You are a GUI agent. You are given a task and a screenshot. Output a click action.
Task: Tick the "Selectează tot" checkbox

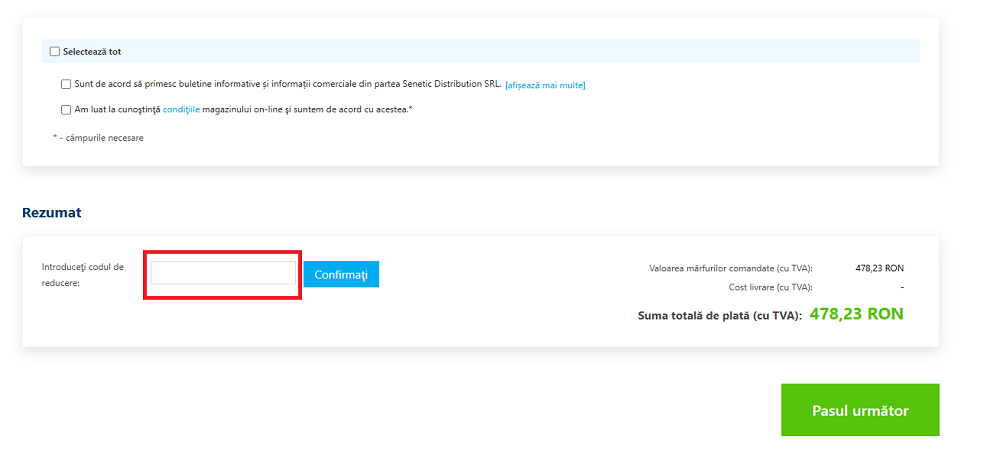(x=55, y=52)
